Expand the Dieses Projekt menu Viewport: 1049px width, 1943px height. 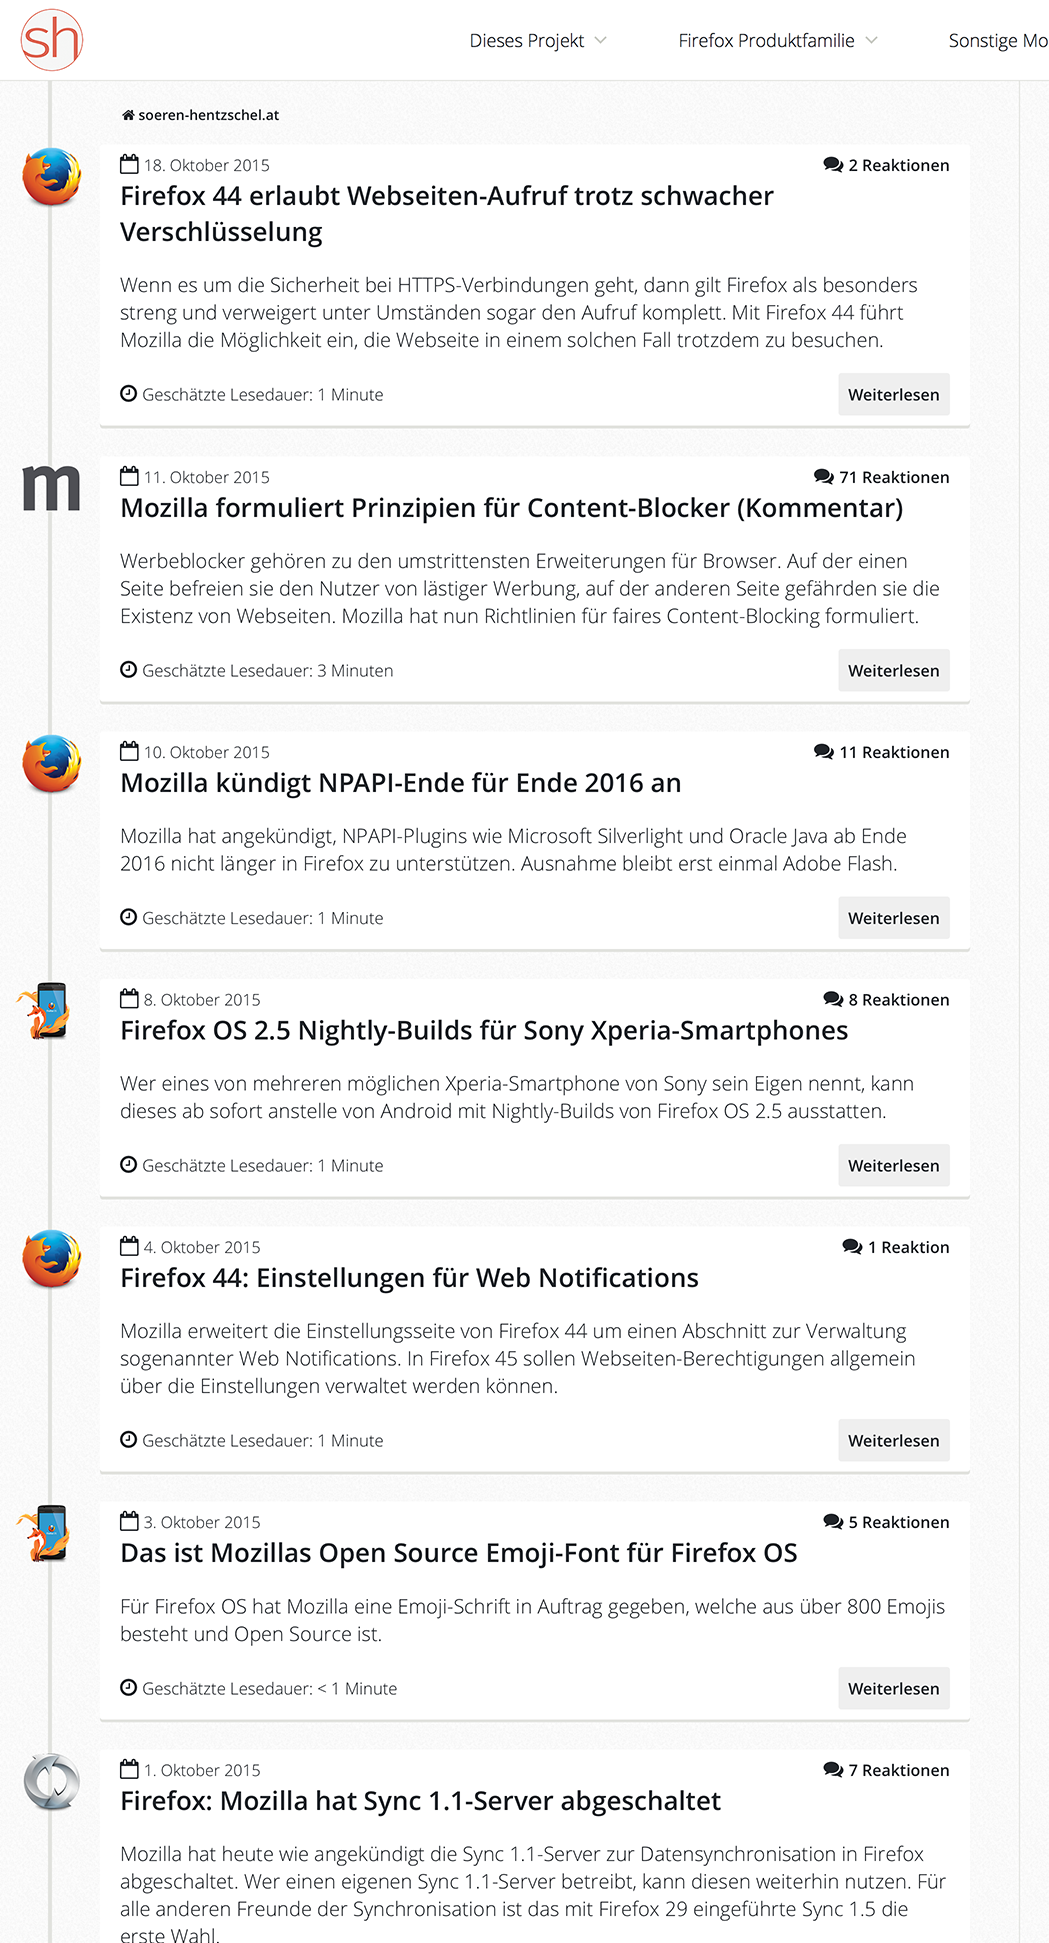[x=538, y=40]
